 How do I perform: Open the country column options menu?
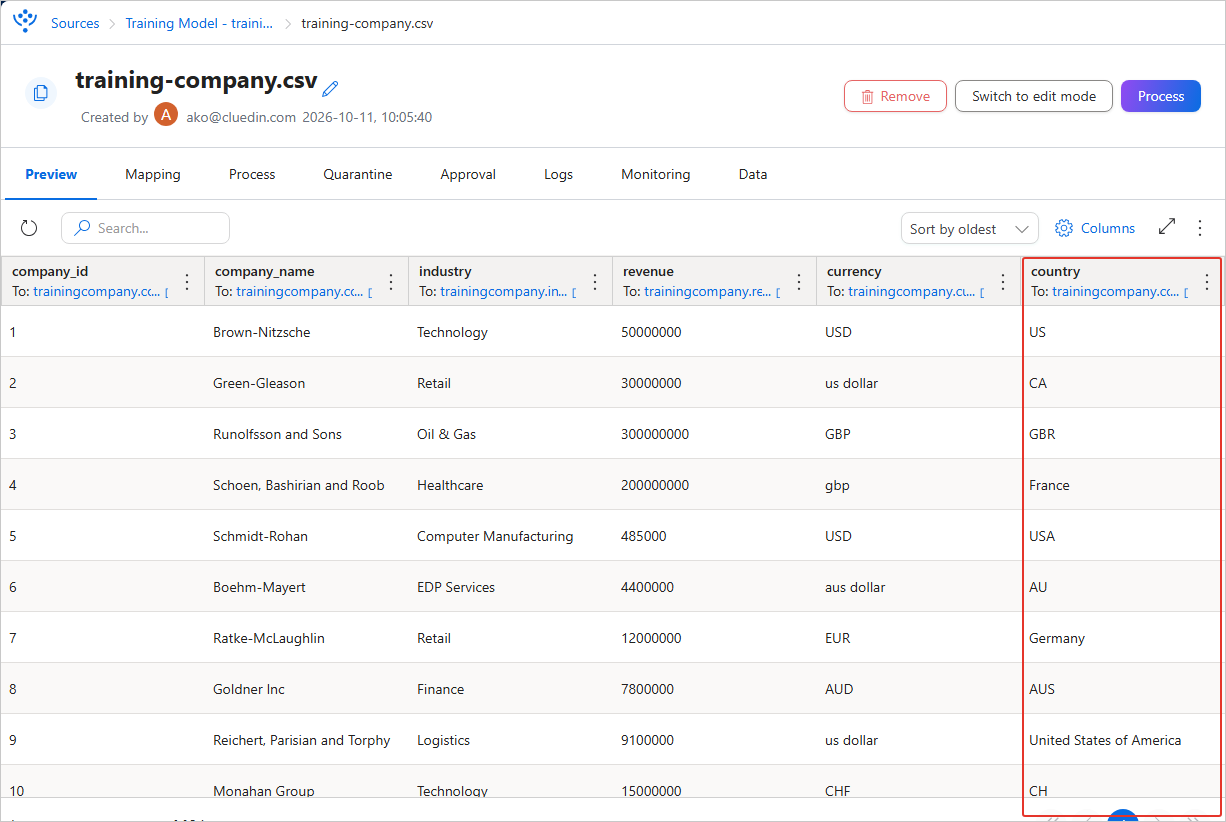[x=1206, y=282]
